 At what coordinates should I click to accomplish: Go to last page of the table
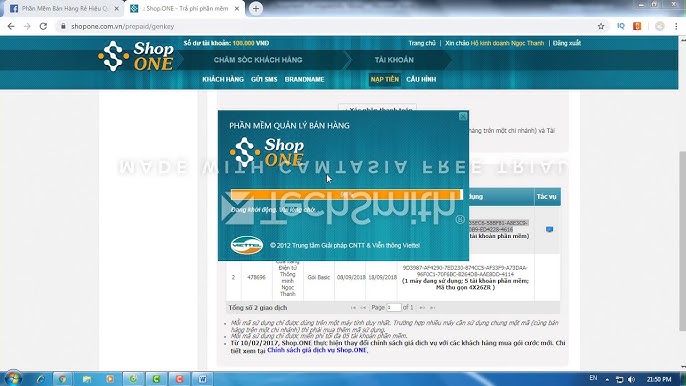[433, 308]
